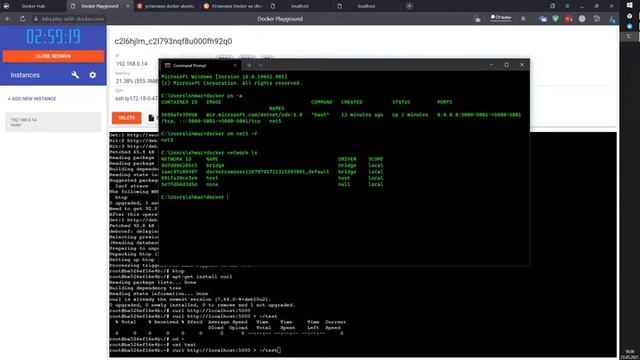Open the third browser tab with red icon
This screenshot has width=640, height=360.
[x=166, y=6]
